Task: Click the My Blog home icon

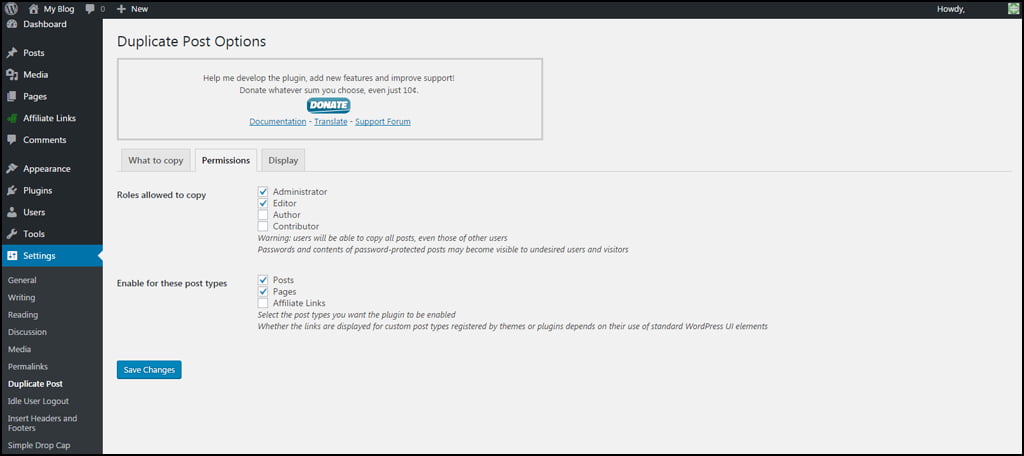Action: pos(34,9)
